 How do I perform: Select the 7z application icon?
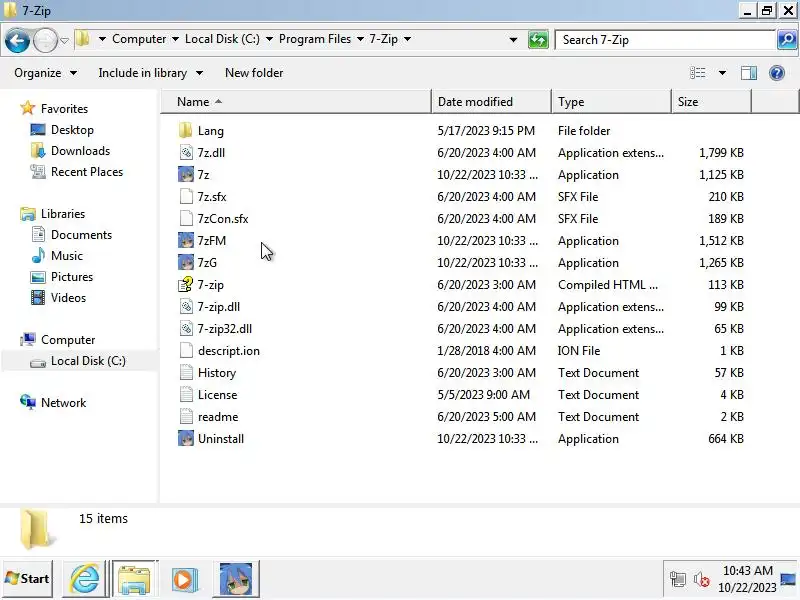tap(186, 174)
